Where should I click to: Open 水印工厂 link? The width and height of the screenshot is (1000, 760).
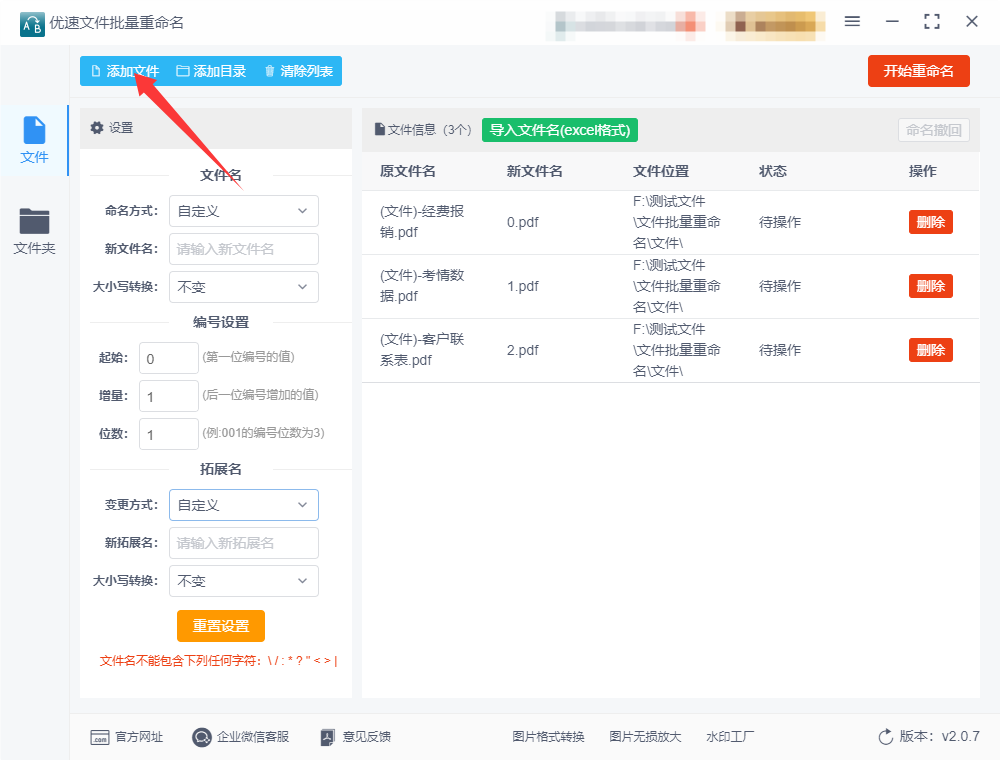pos(730,737)
